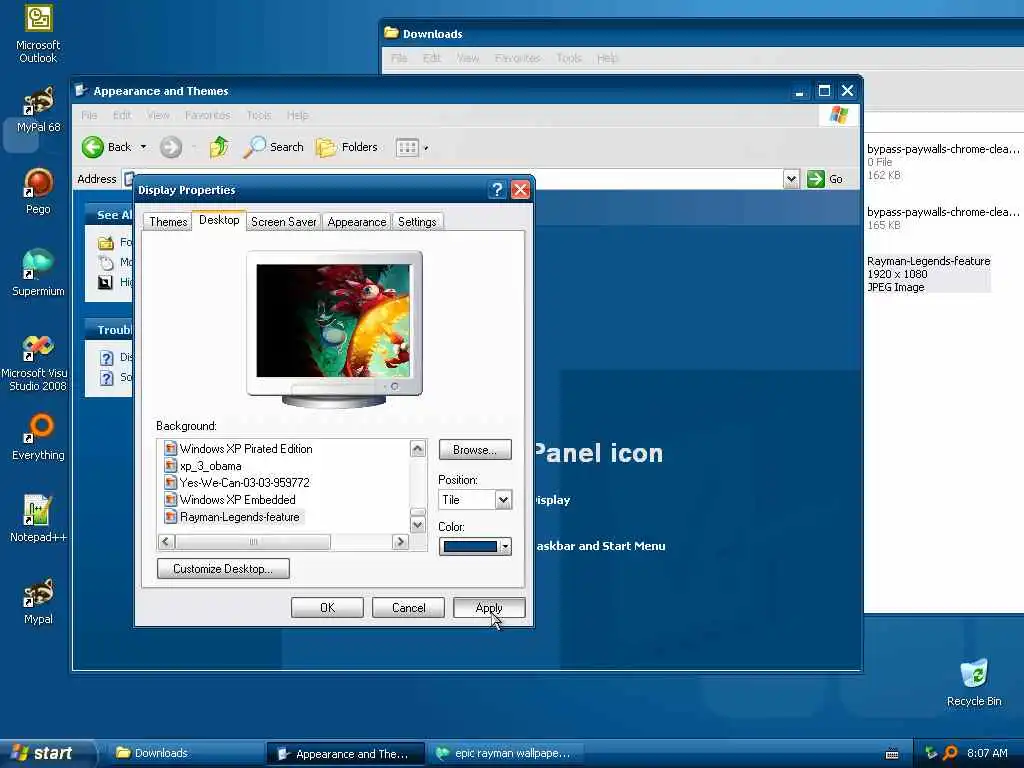Image resolution: width=1024 pixels, height=768 pixels.
Task: Click the Display Properties help question mark
Action: (x=497, y=190)
